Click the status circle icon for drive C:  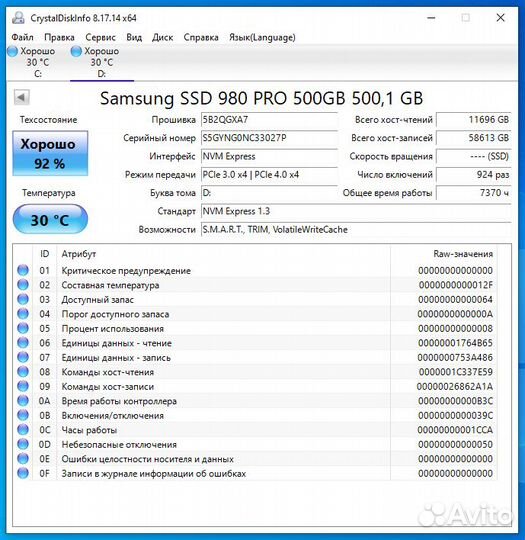(12, 51)
